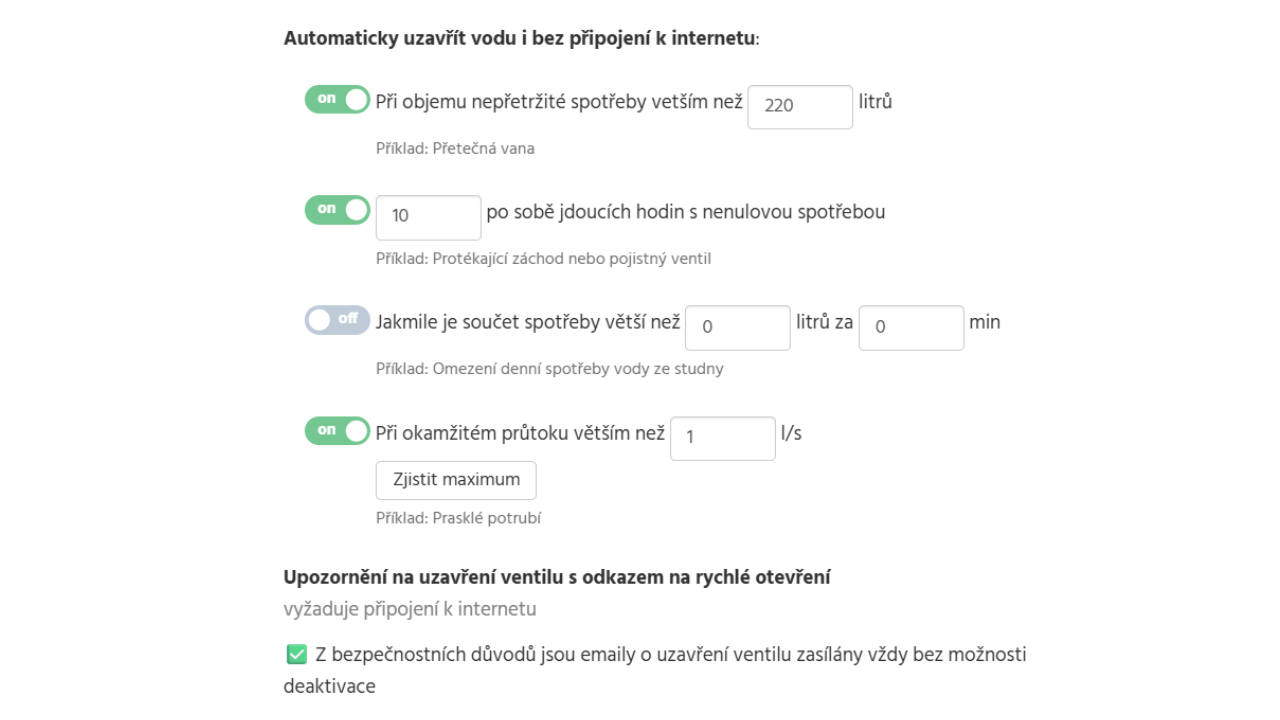Click the vyžaduje připojení k internetu text

[x=410, y=608]
